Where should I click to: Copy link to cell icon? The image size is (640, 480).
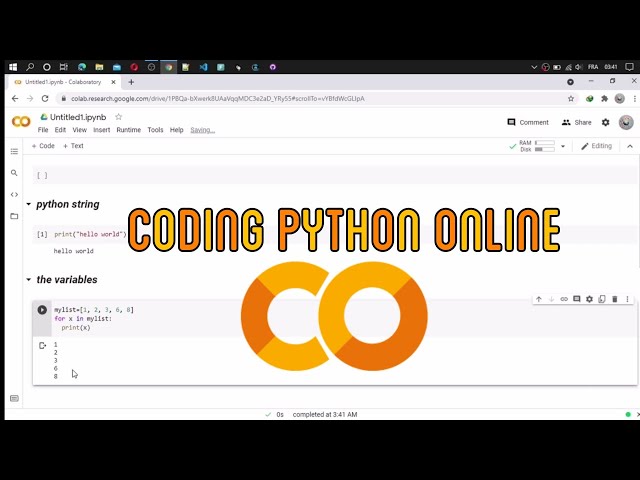point(564,299)
